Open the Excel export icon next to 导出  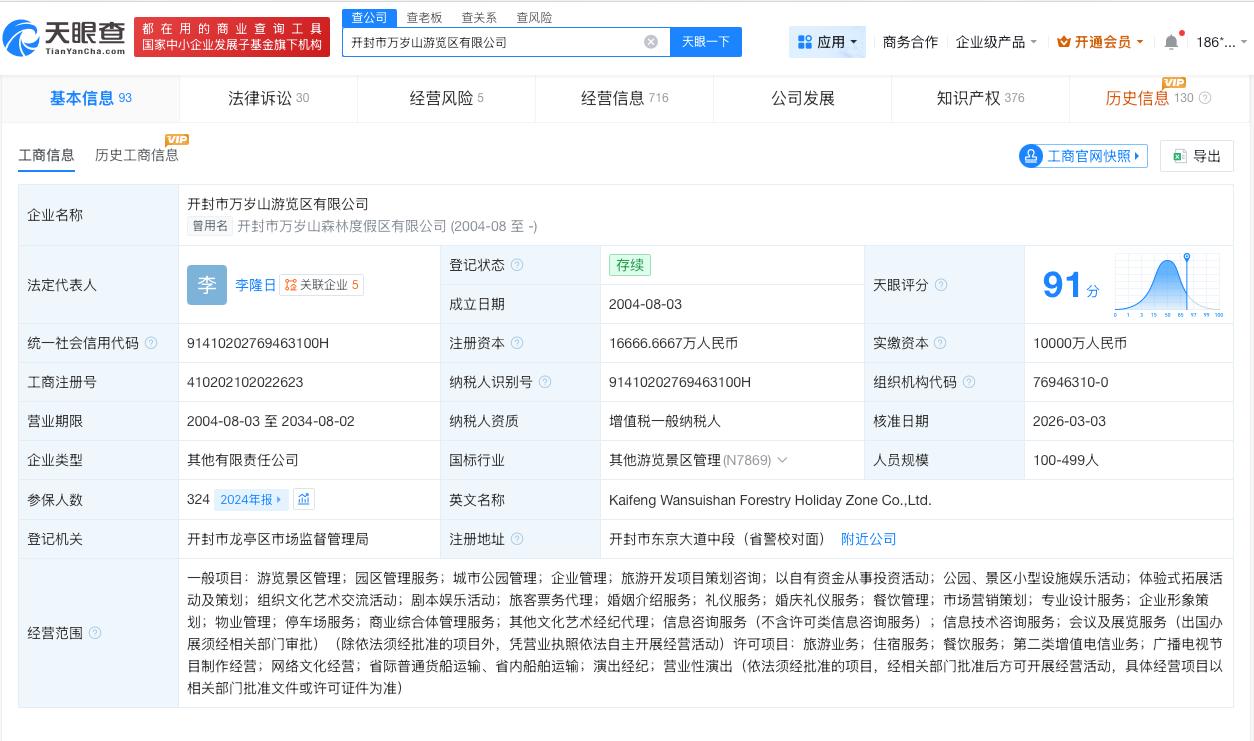coord(1178,156)
